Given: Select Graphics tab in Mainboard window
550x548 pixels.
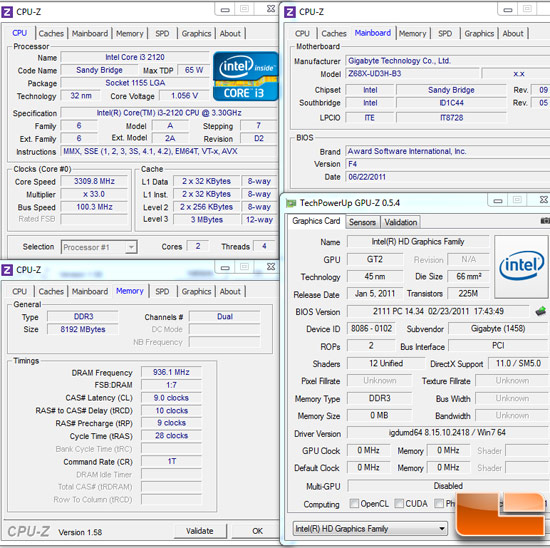Looking at the screenshot, I should (x=479, y=34).
